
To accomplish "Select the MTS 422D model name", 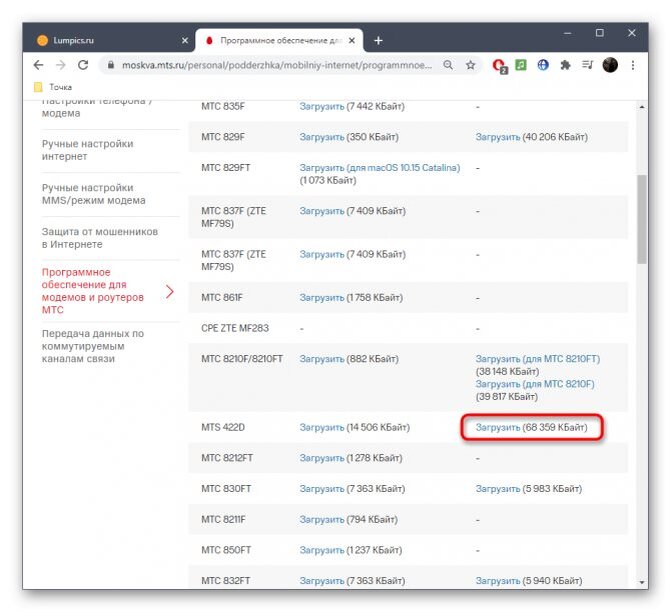I will (223, 427).
